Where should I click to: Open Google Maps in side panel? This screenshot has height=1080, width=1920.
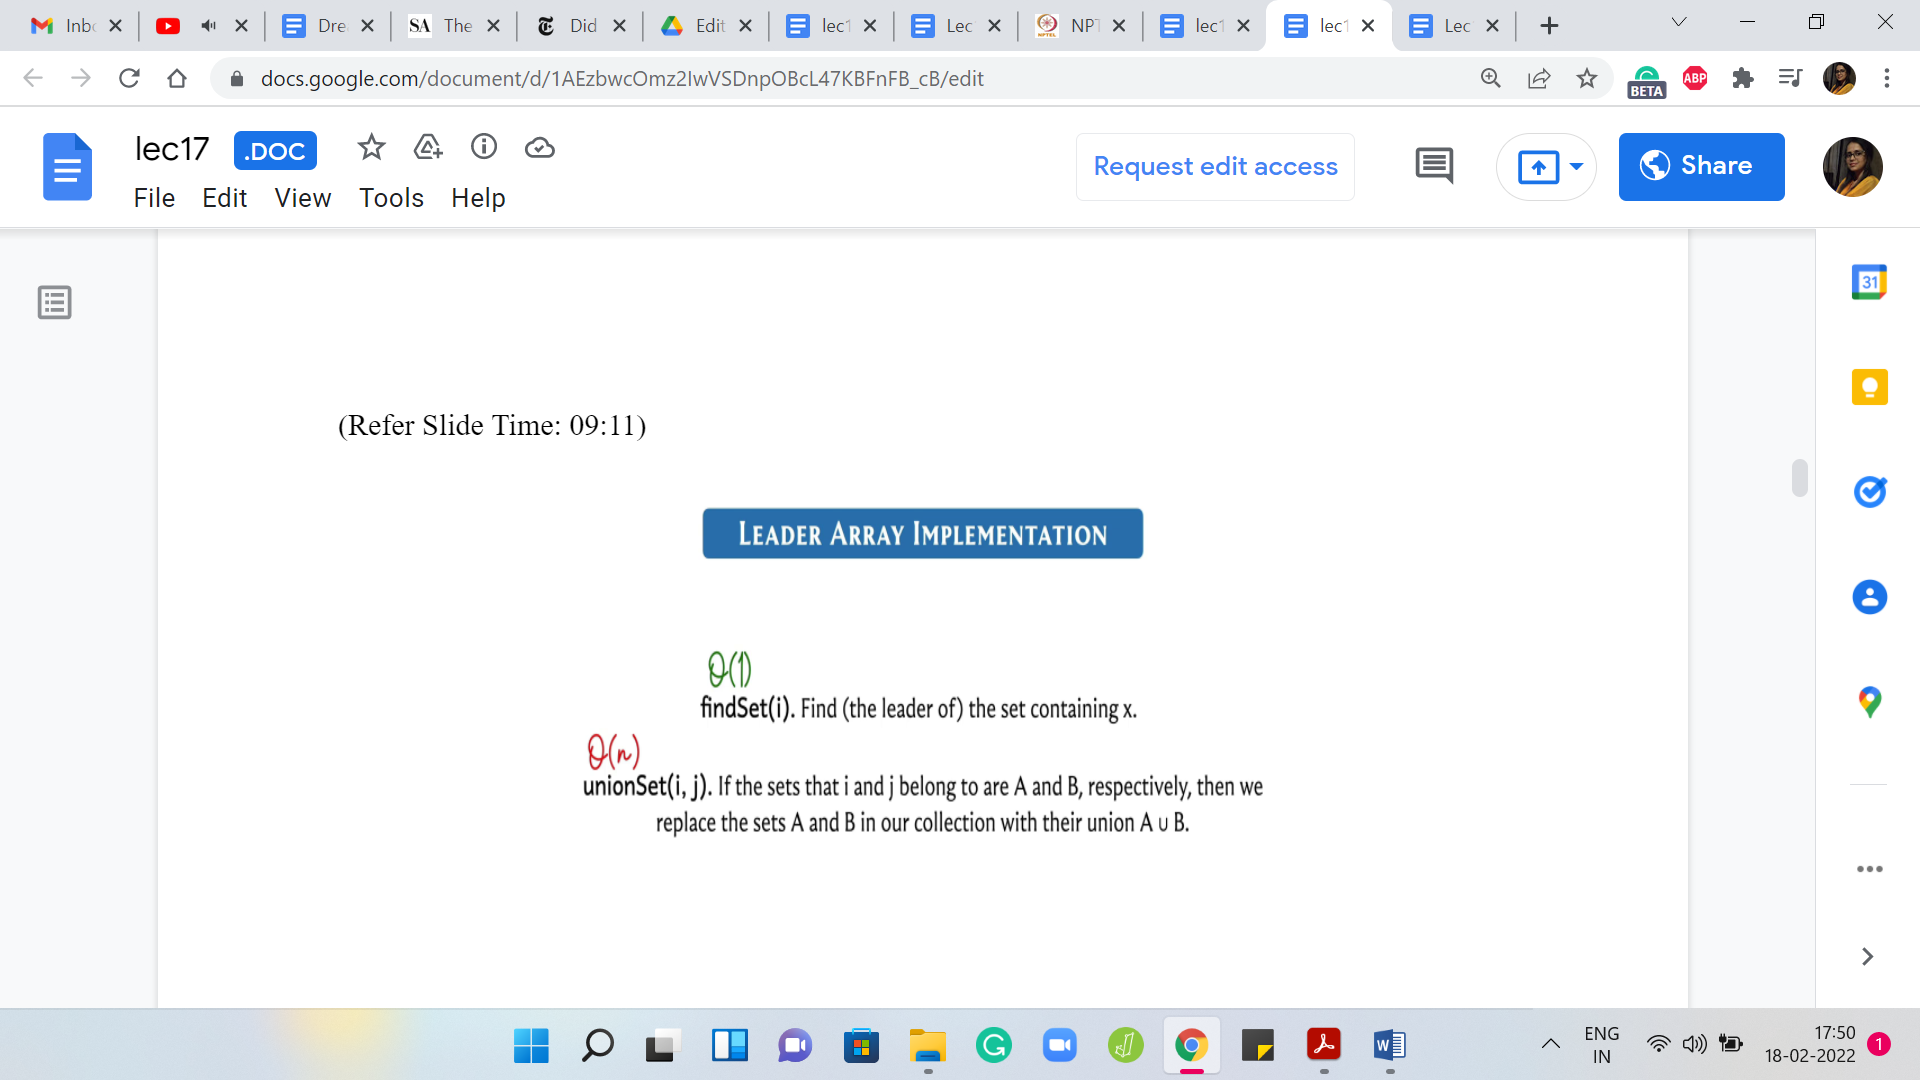point(1869,702)
